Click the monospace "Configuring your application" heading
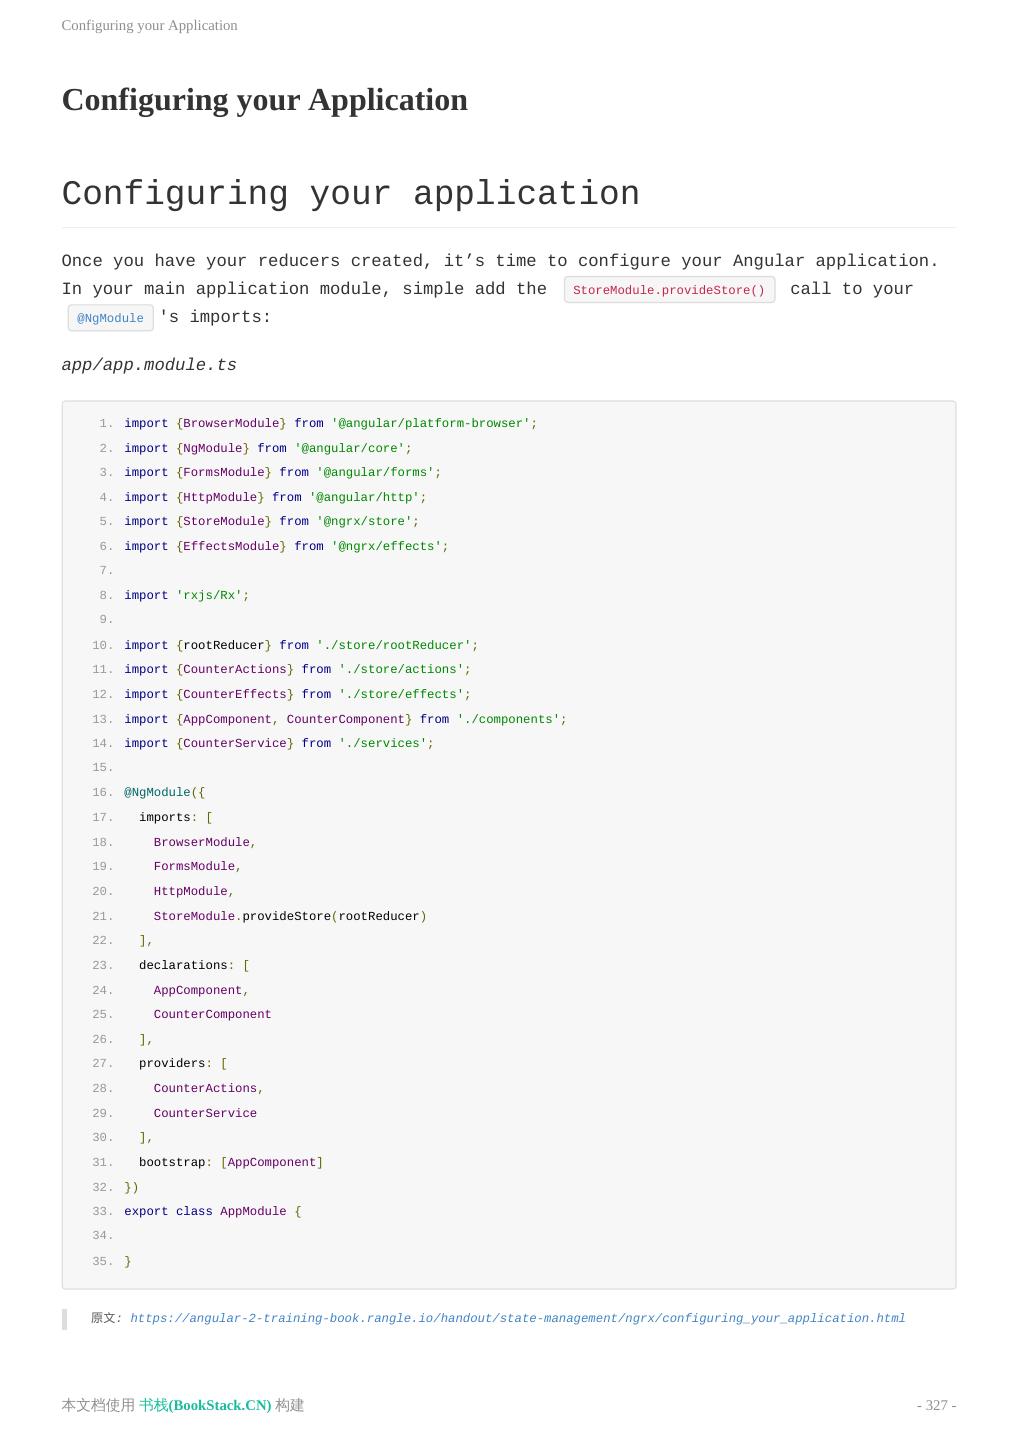The width and height of the screenshot is (1019, 1440). point(350,194)
